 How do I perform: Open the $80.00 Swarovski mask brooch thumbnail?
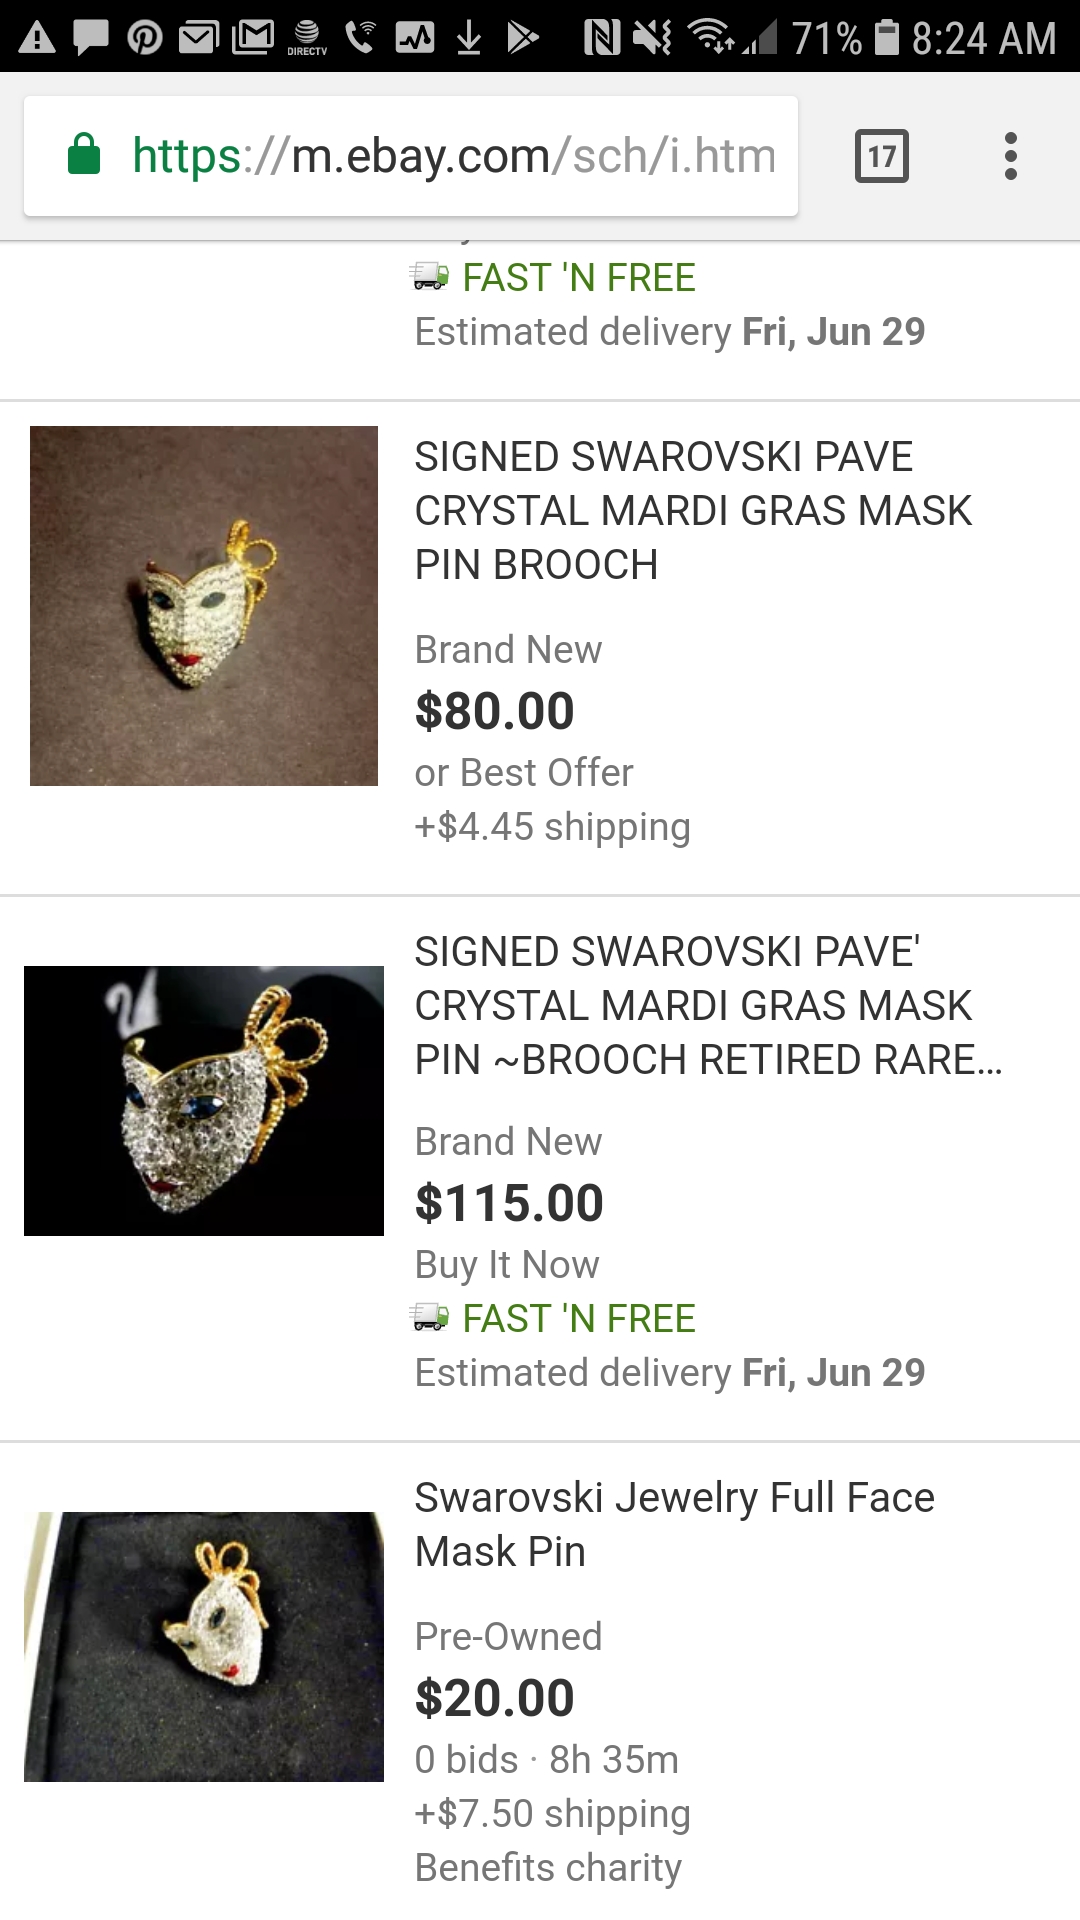click(x=204, y=606)
